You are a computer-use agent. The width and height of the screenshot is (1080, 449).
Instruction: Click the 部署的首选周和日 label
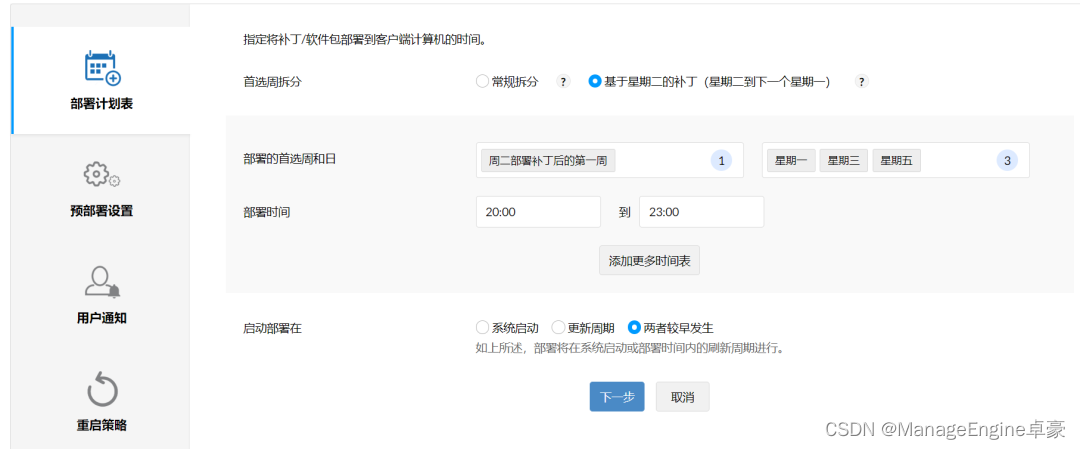(290, 158)
